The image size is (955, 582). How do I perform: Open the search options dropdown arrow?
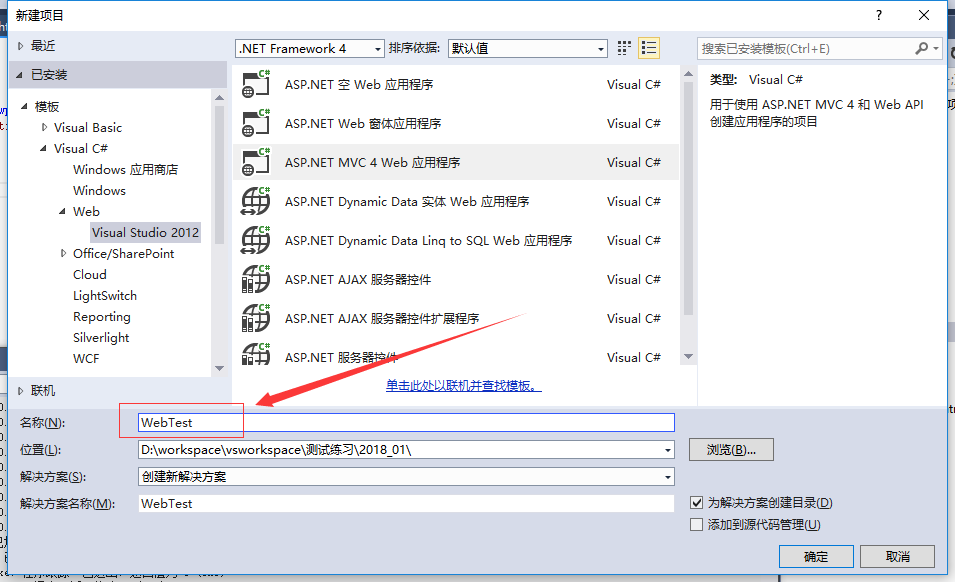coord(936,48)
